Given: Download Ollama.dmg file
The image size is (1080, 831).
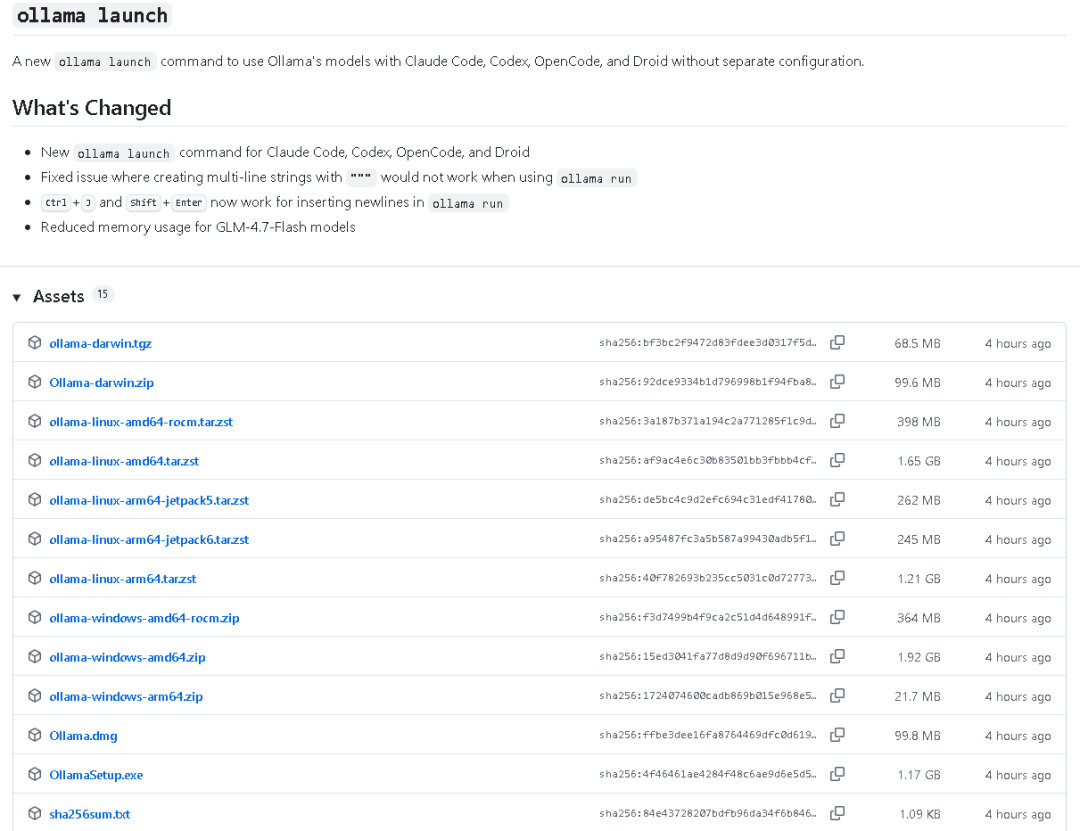Looking at the screenshot, I should (83, 736).
